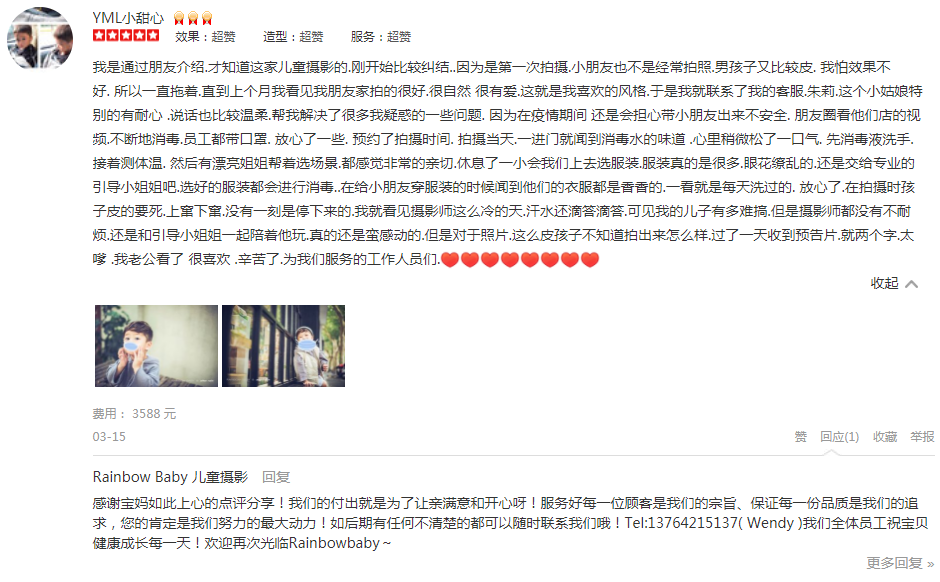This screenshot has height=582, width=940.
Task: Click the third gold medal badge
Action: click(207, 19)
